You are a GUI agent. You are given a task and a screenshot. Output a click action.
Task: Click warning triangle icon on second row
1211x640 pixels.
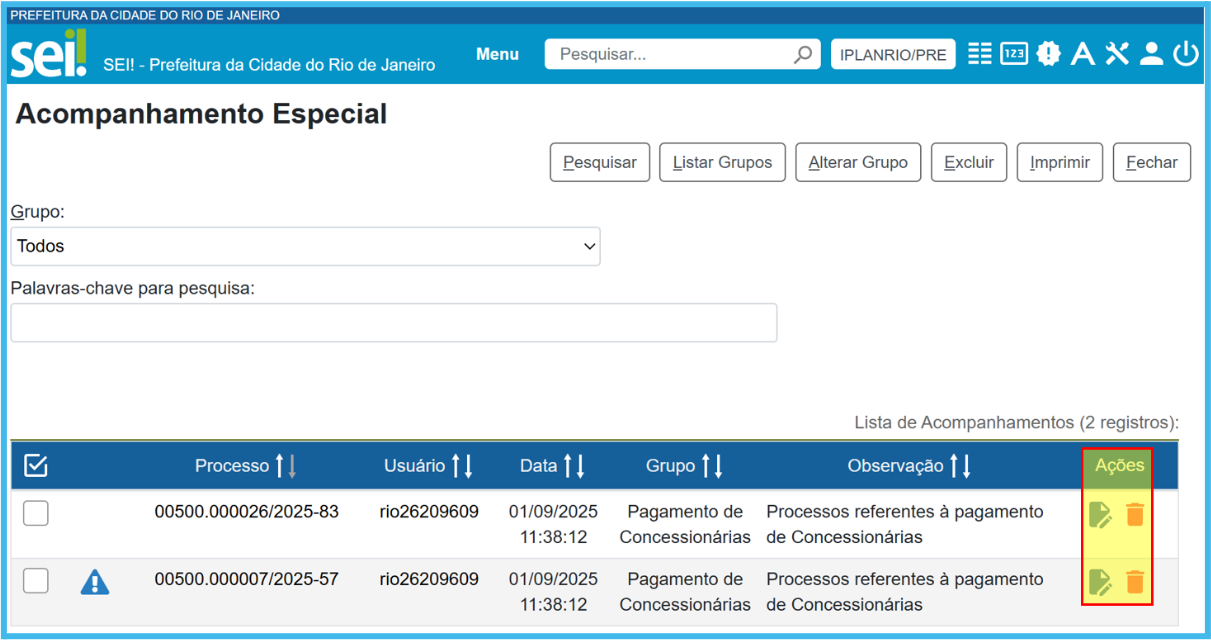coord(95,582)
